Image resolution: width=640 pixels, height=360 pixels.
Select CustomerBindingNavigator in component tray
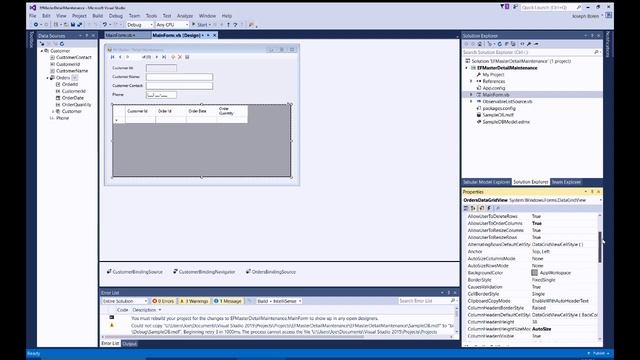(x=204, y=272)
